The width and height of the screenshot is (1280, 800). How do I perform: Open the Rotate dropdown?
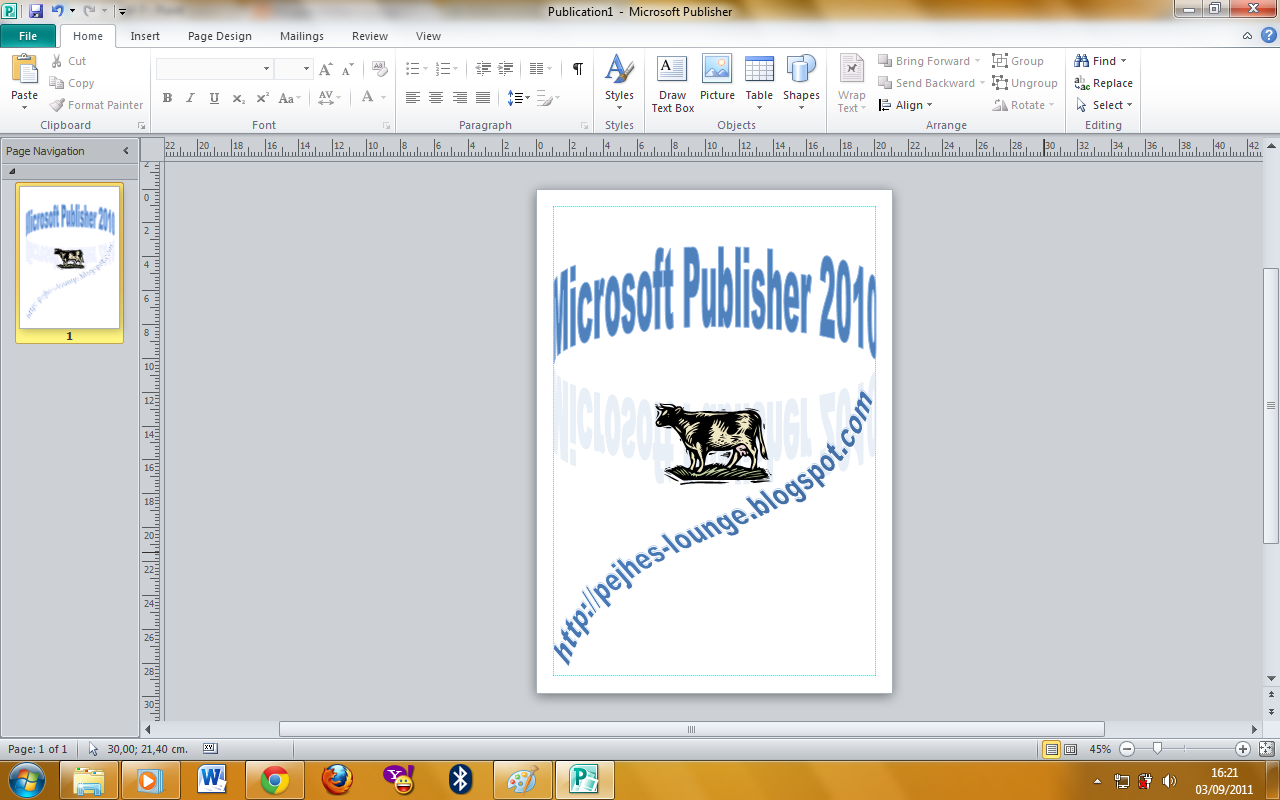(1024, 105)
